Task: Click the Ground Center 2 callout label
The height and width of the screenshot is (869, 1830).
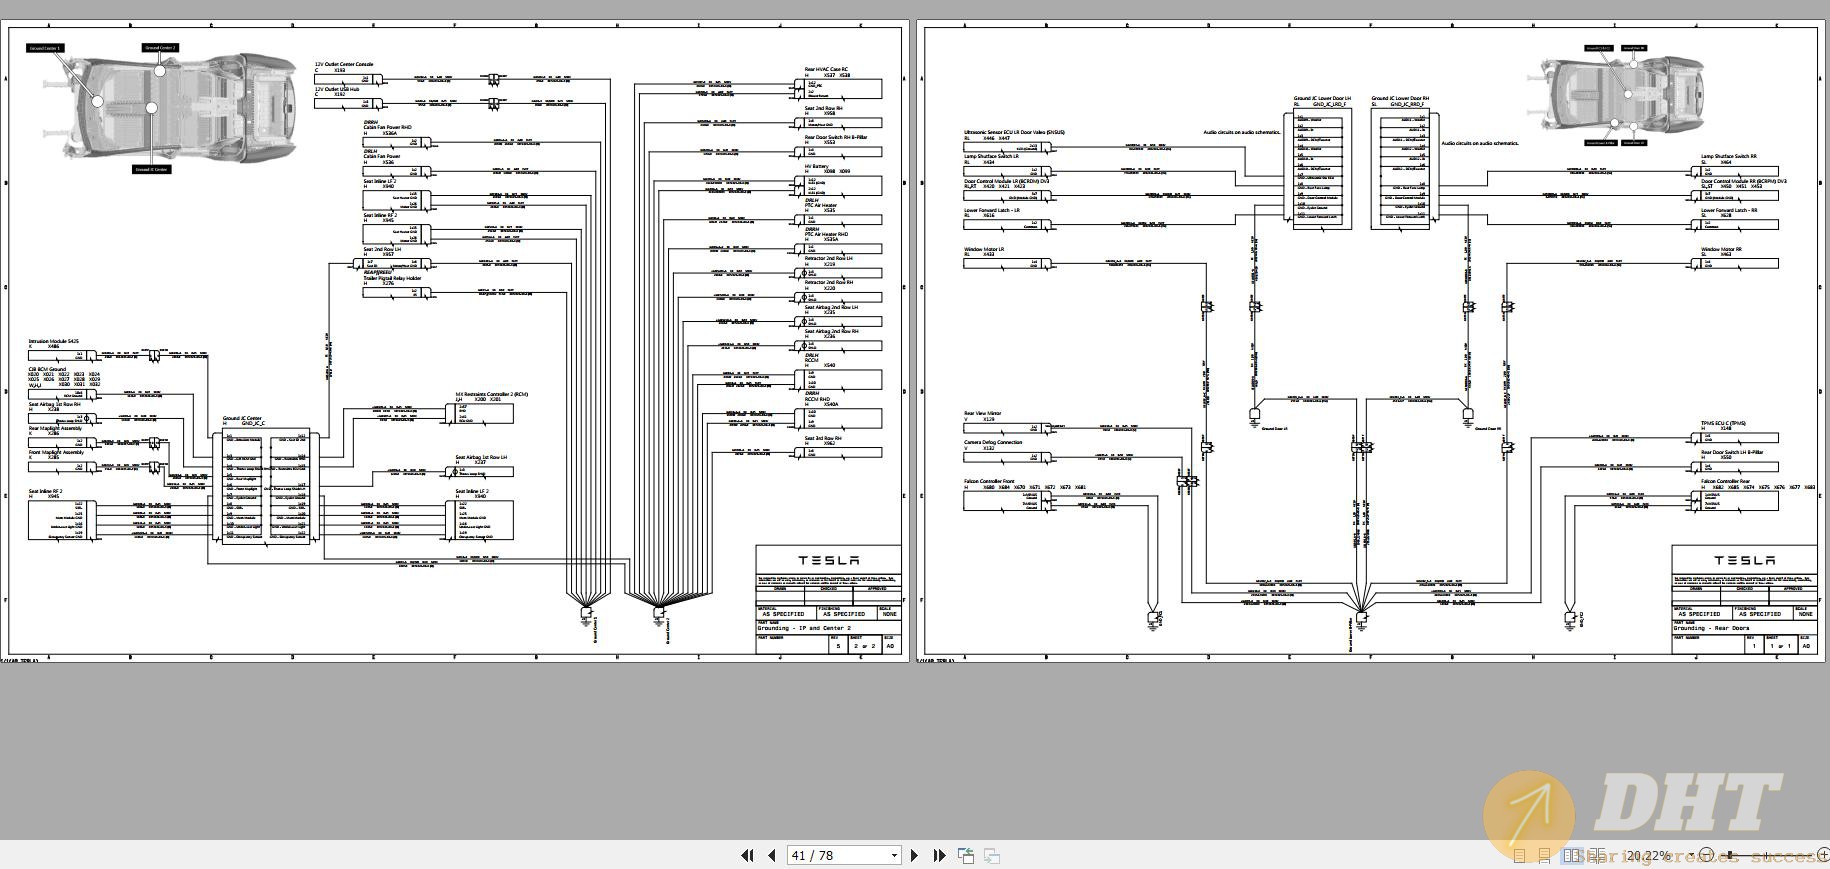Action: (x=160, y=47)
